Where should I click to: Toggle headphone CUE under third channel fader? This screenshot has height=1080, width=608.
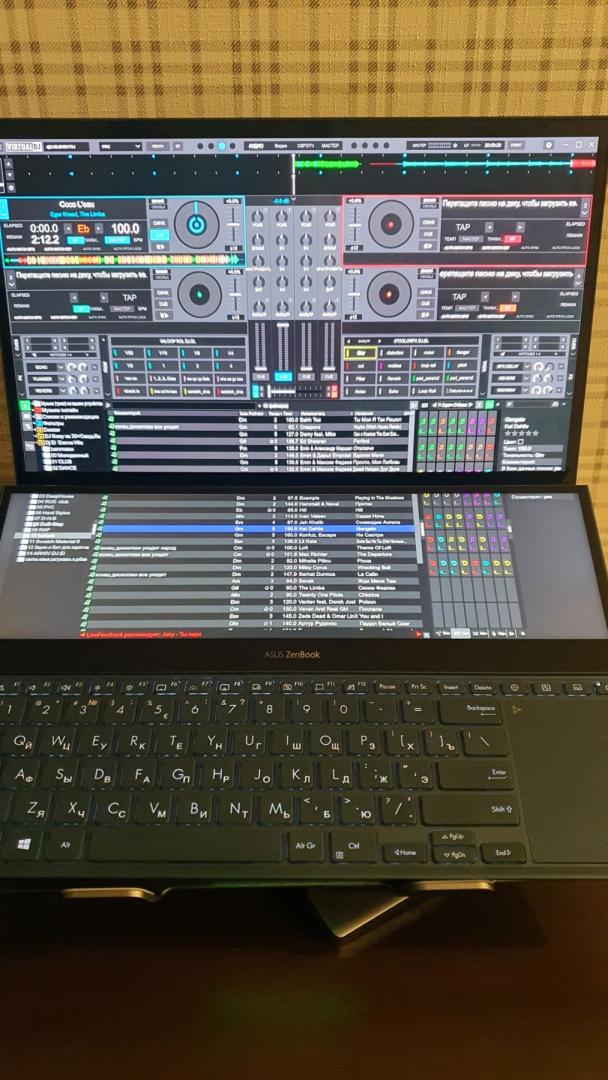(x=306, y=377)
